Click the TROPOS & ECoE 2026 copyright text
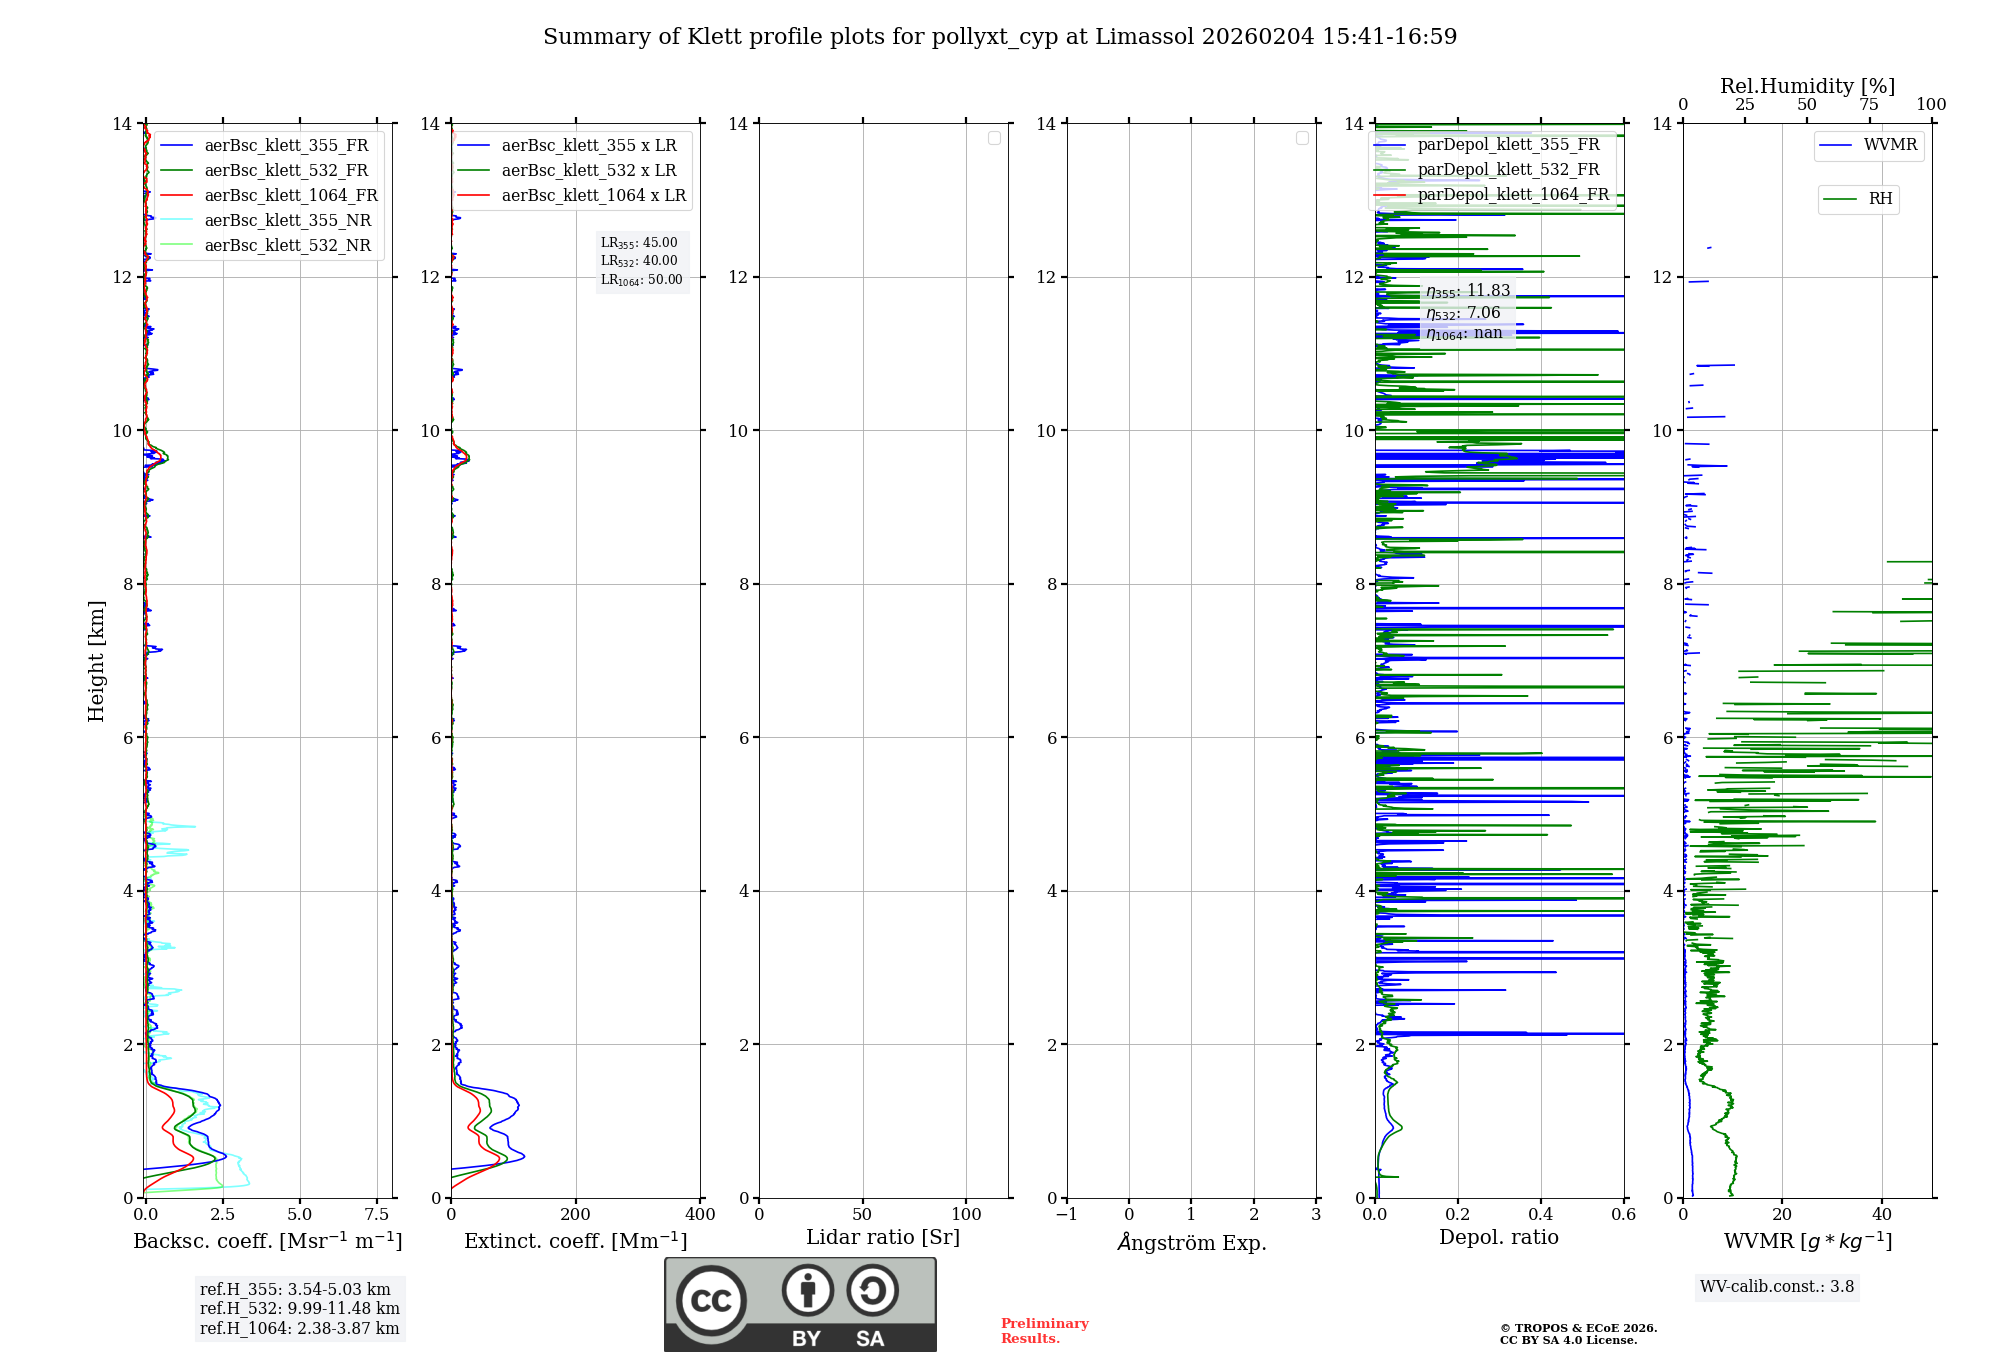 pyautogui.click(x=1579, y=1328)
